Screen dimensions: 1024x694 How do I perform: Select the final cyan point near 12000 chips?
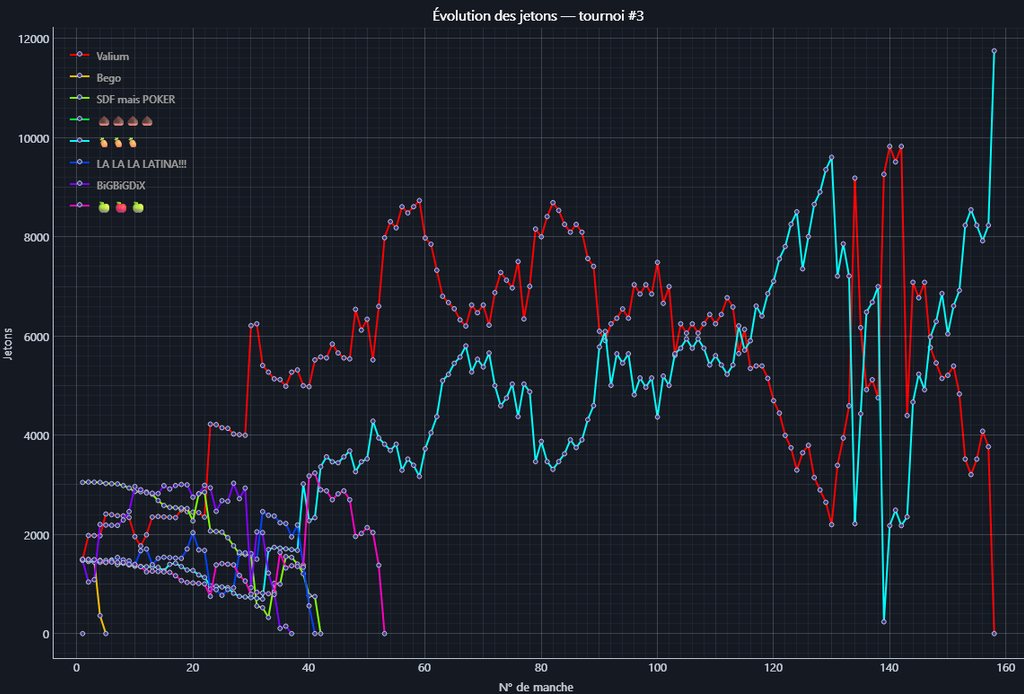click(x=994, y=51)
